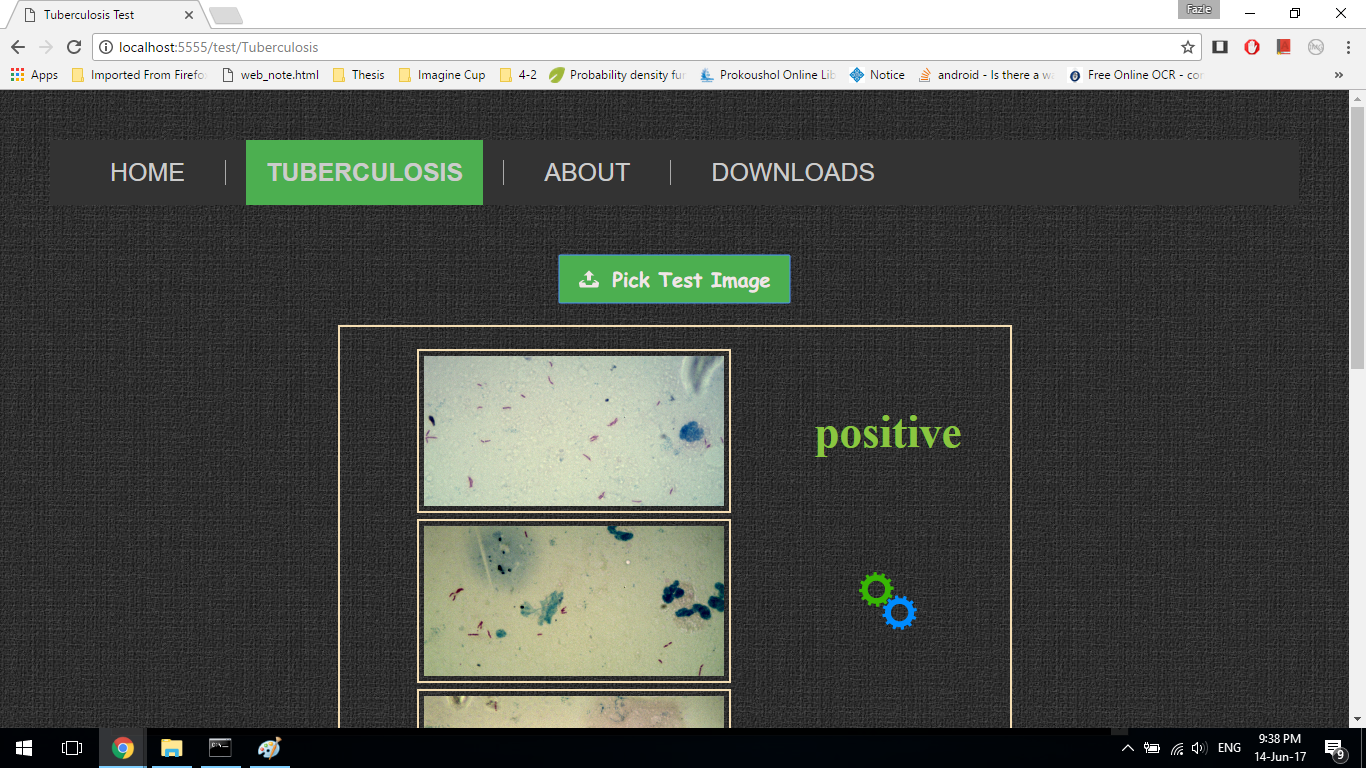Reload the page with the refresh icon
This screenshot has height=768, width=1366.
(73, 47)
